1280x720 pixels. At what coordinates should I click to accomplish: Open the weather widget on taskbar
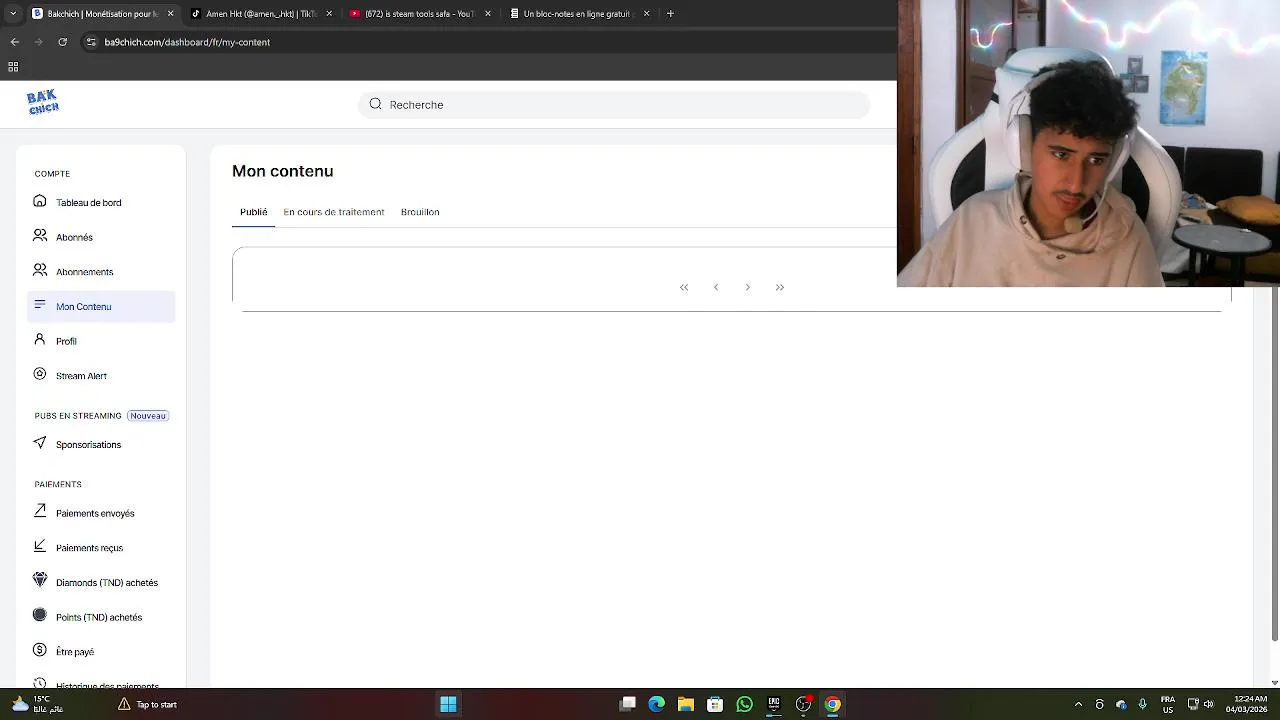click(x=36, y=704)
